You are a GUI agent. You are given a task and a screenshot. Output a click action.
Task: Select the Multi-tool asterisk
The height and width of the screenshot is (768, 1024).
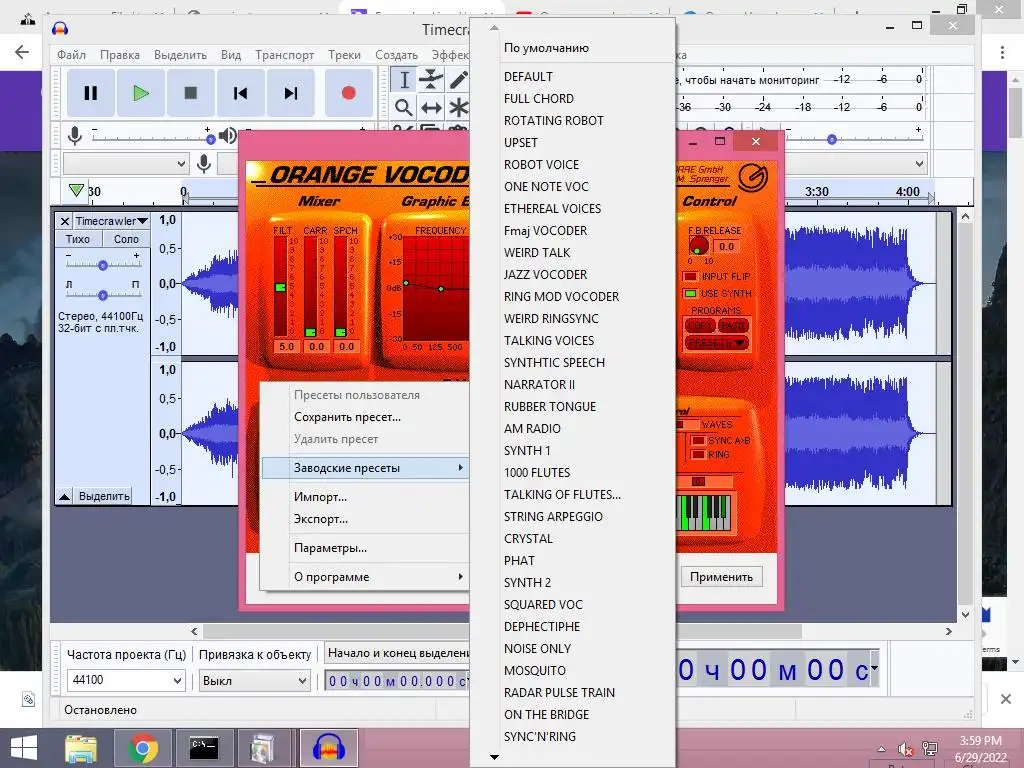click(458, 107)
